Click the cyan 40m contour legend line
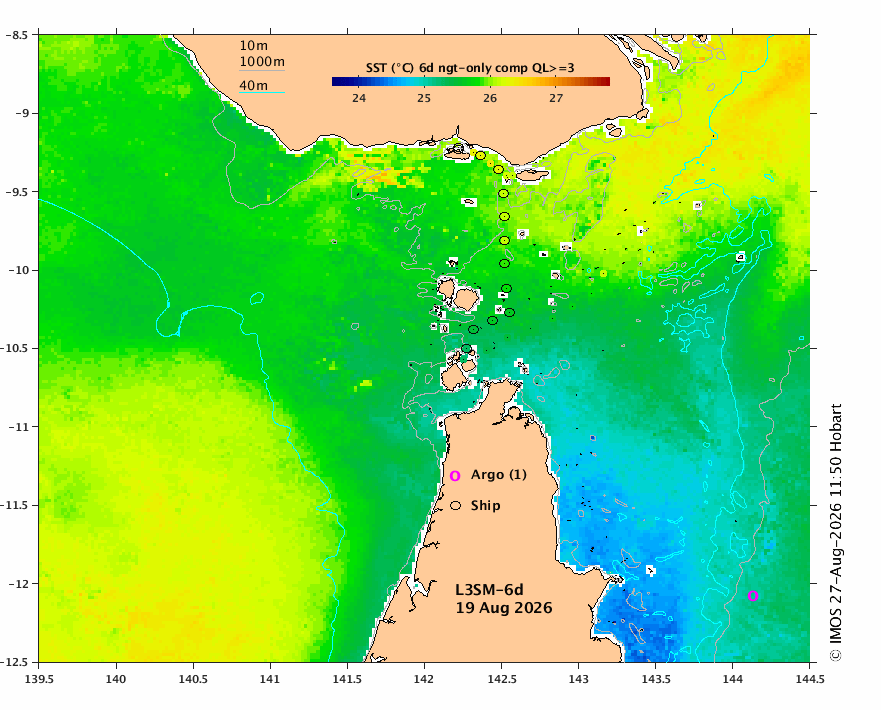 [262, 93]
